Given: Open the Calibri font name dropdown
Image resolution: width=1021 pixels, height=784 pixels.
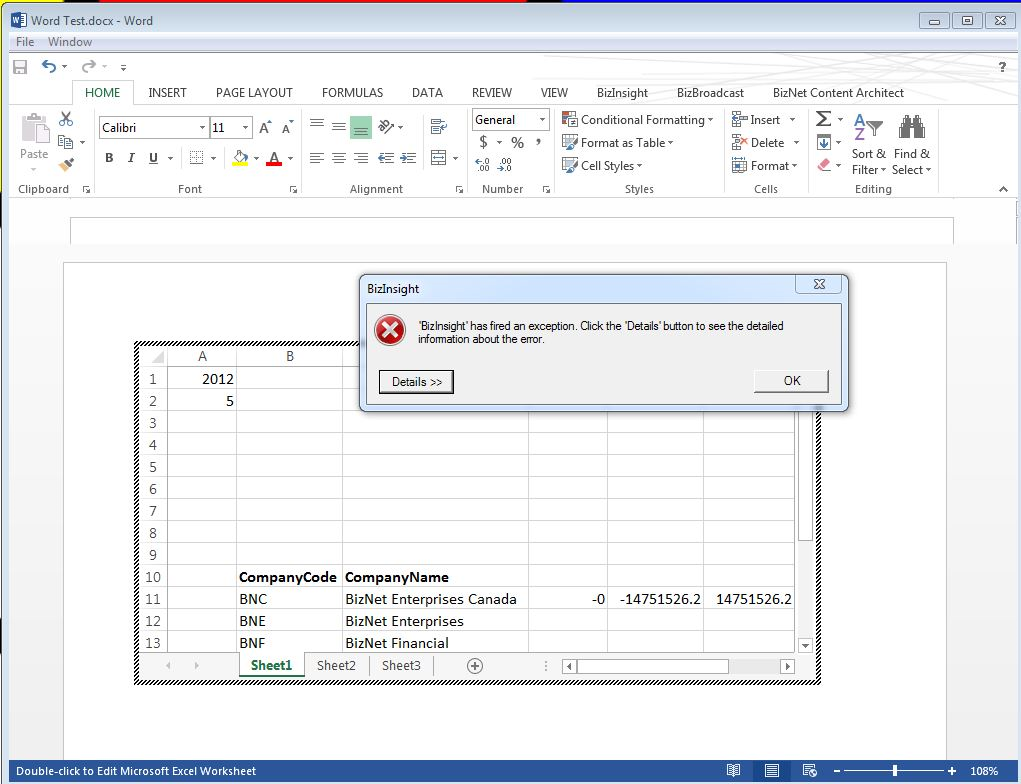Looking at the screenshot, I should coord(203,128).
